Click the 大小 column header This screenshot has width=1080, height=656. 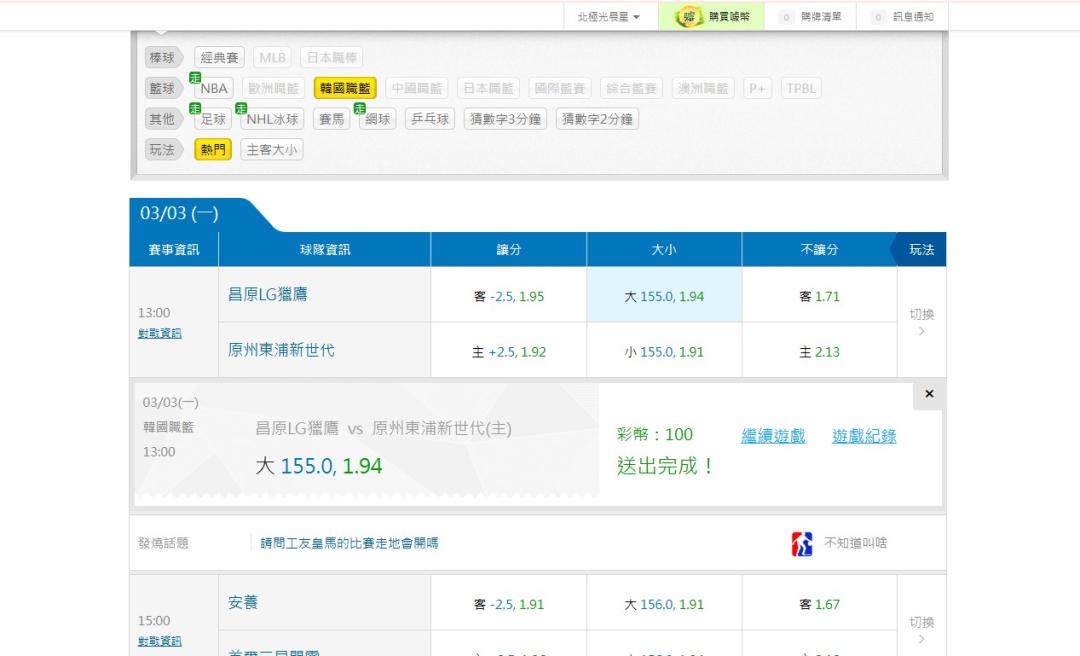664,249
